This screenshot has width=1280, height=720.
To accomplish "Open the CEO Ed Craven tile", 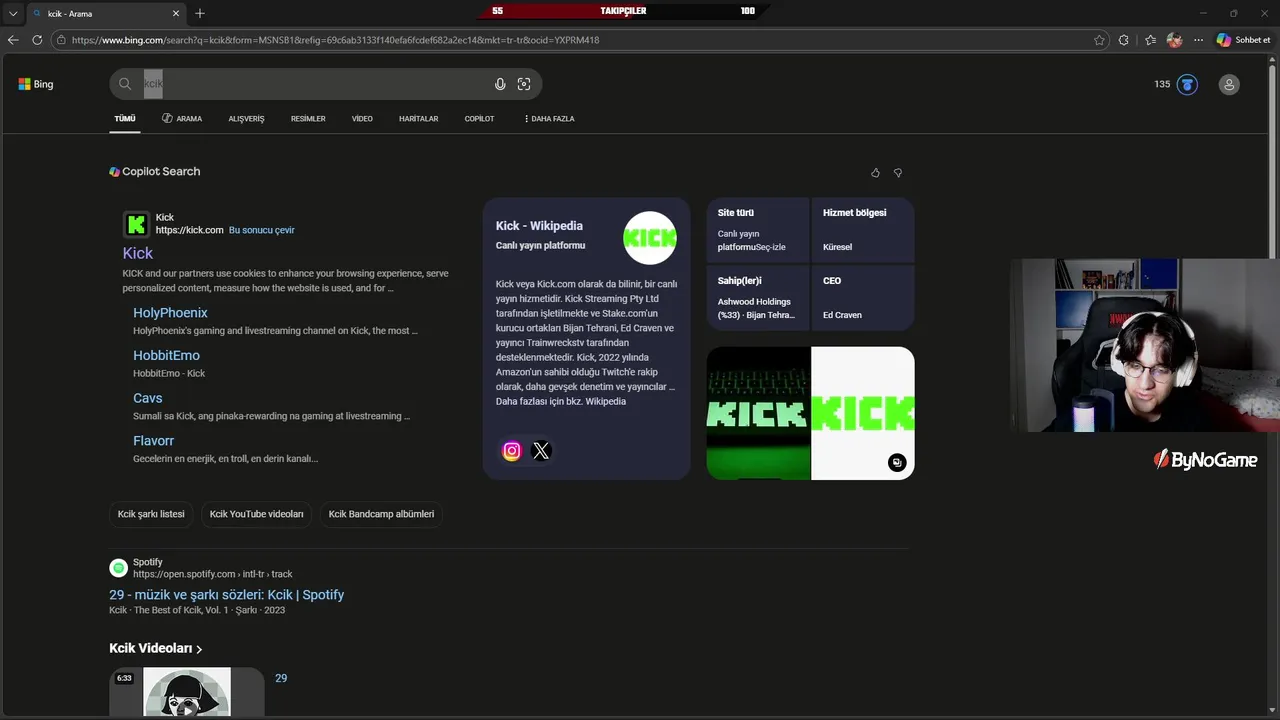I will 863,298.
